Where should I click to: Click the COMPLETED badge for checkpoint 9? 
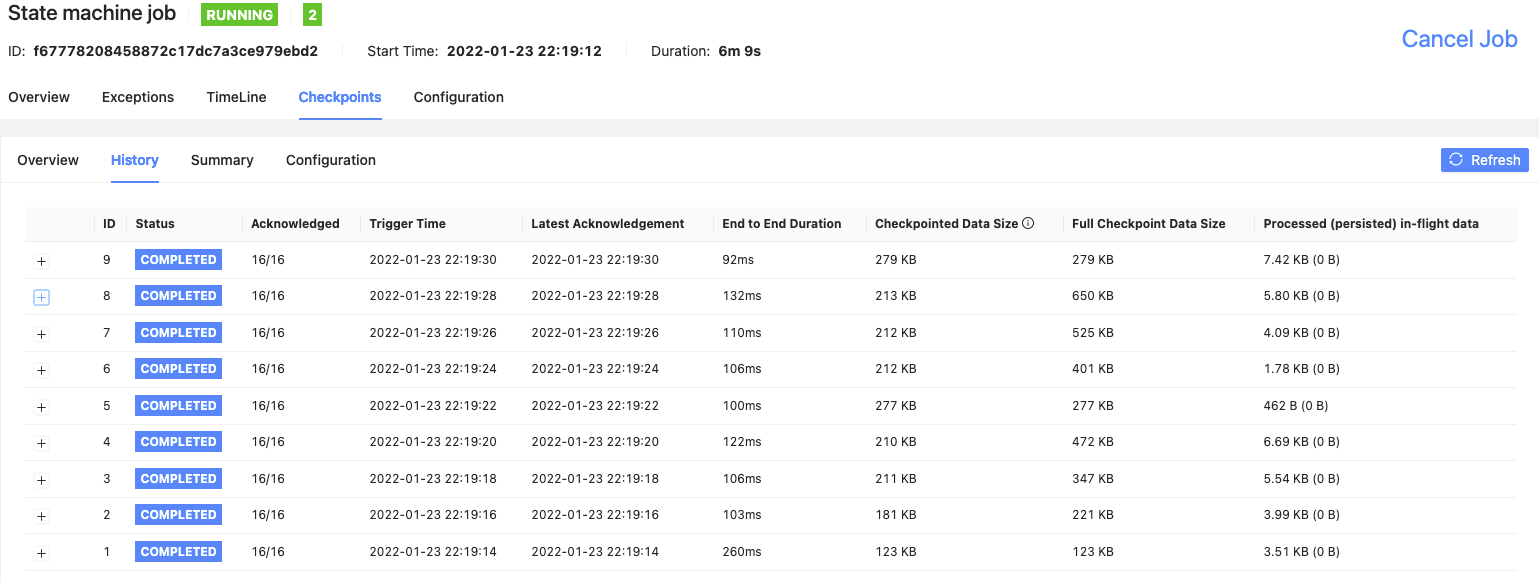[178, 259]
